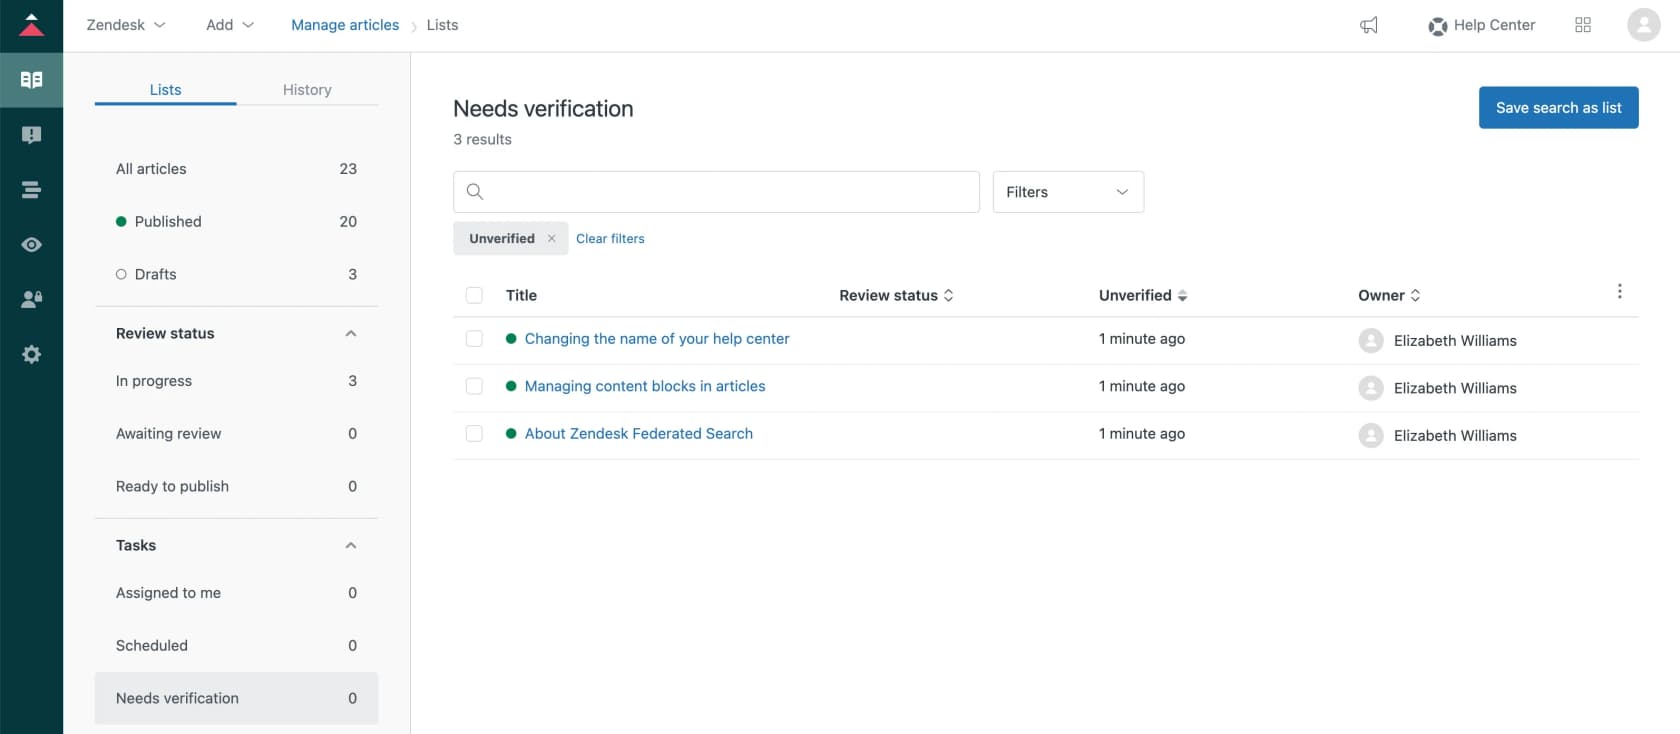Open the Zendesk dropdown menu
This screenshot has width=1680, height=734.
(126, 25)
